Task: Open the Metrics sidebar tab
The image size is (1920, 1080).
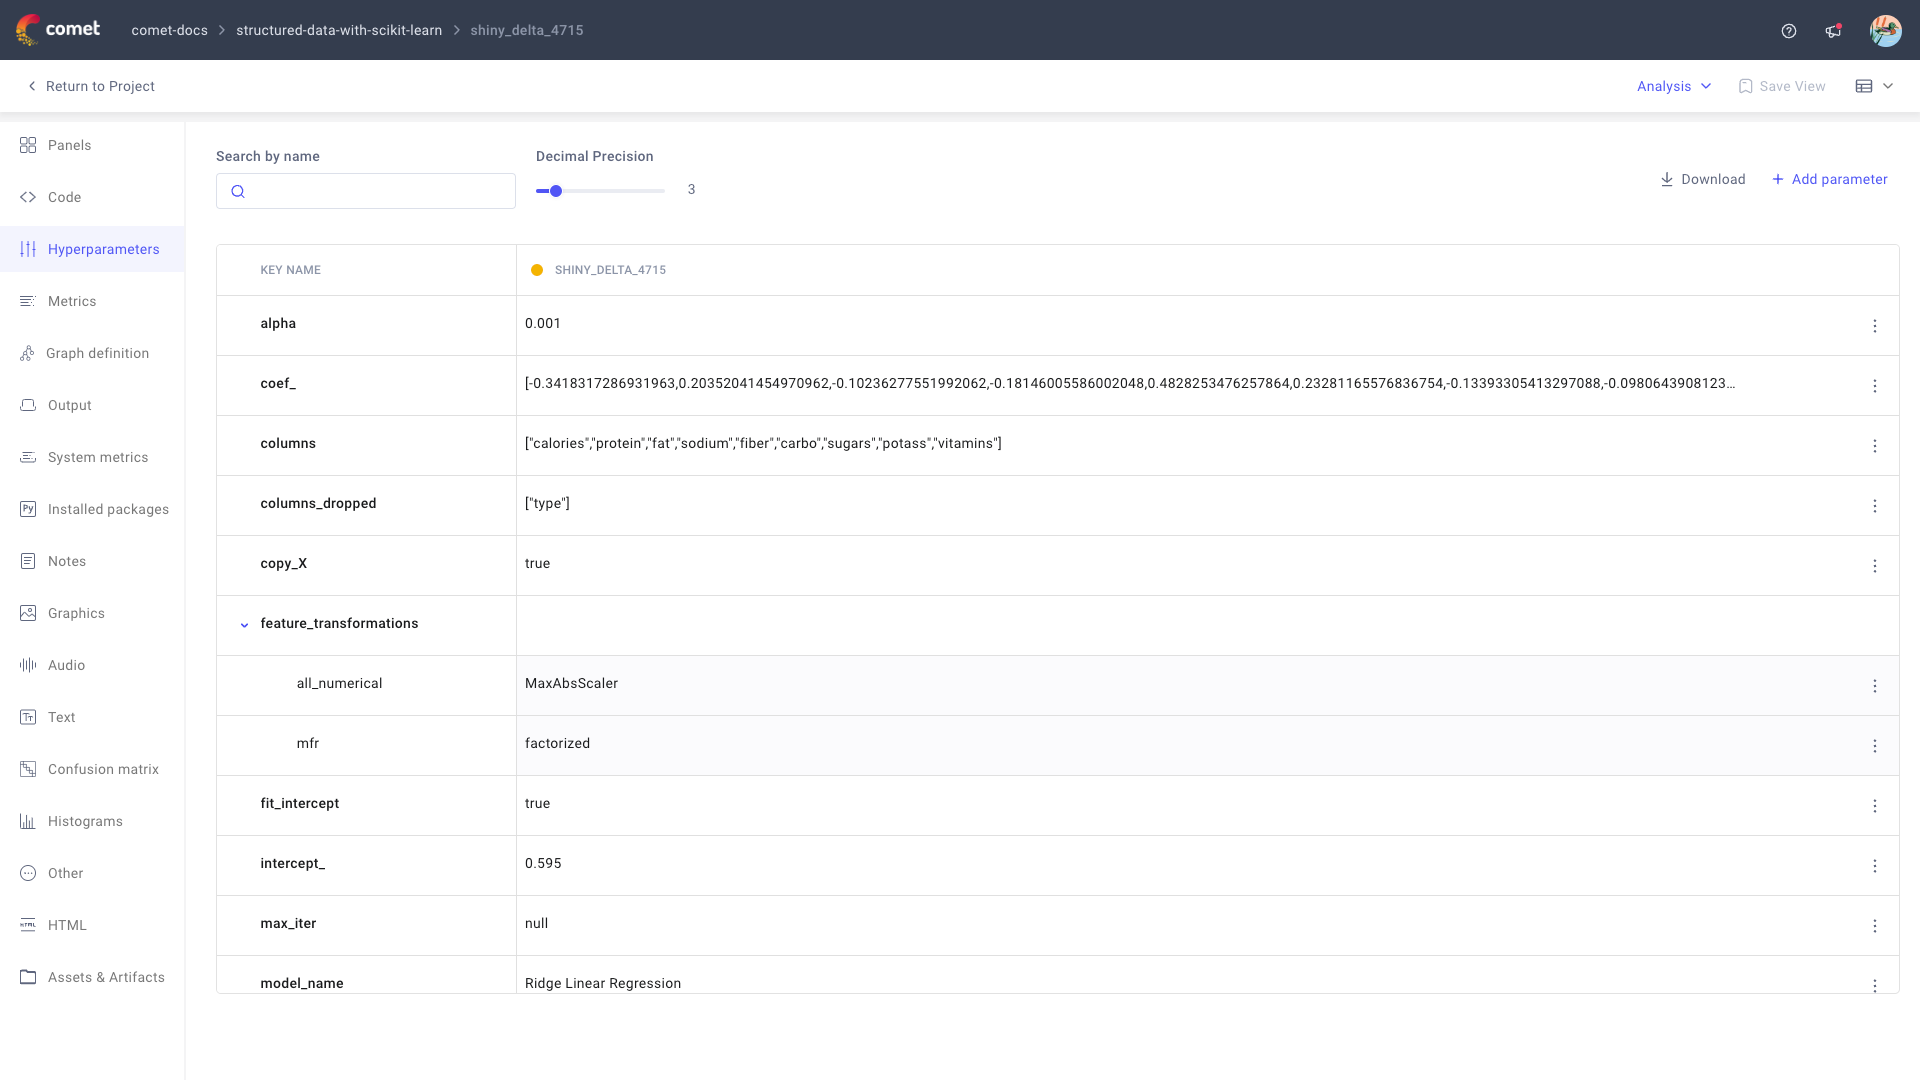Action: point(72,301)
